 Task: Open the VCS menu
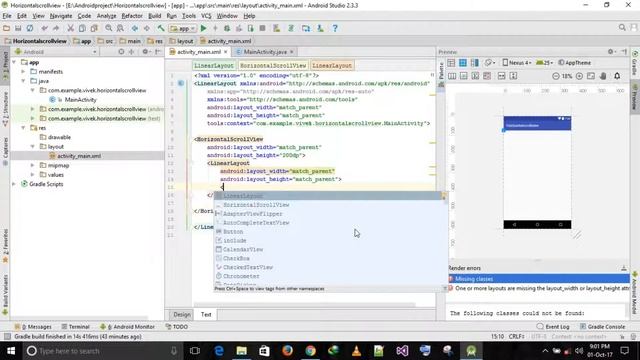click(206, 16)
